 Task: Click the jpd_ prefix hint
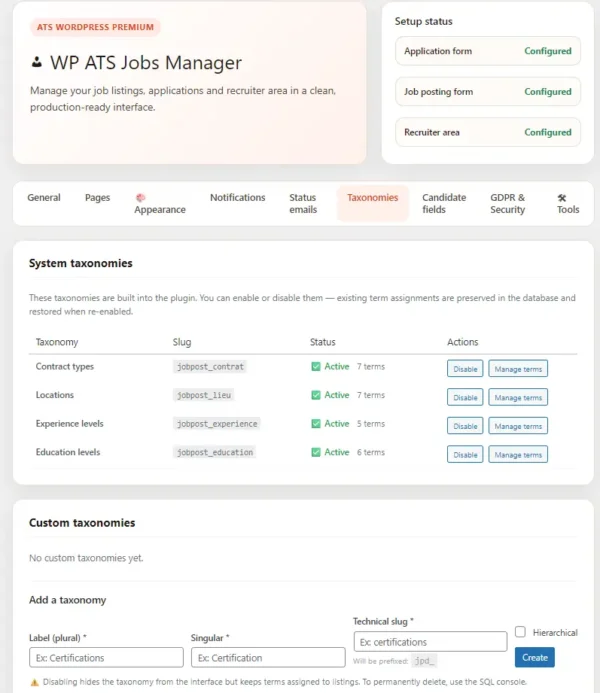[x=424, y=661]
